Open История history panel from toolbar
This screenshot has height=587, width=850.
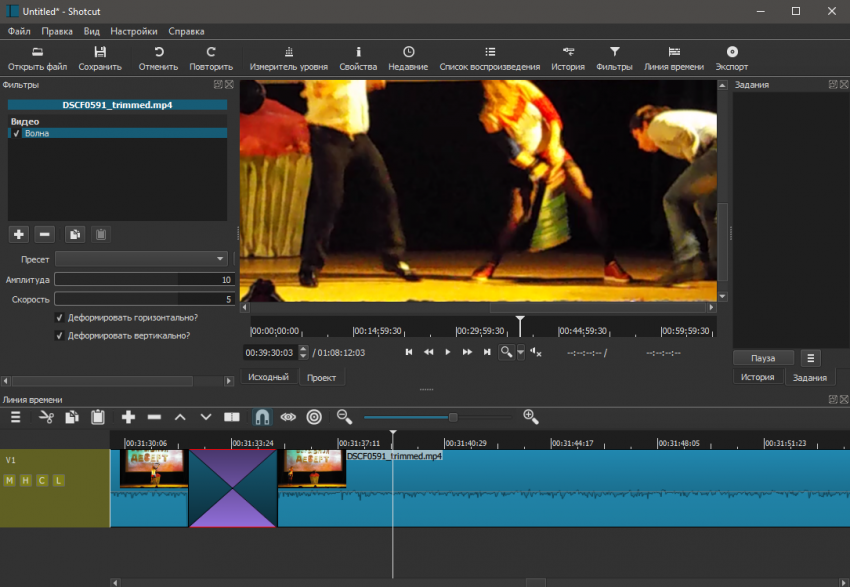(568, 59)
